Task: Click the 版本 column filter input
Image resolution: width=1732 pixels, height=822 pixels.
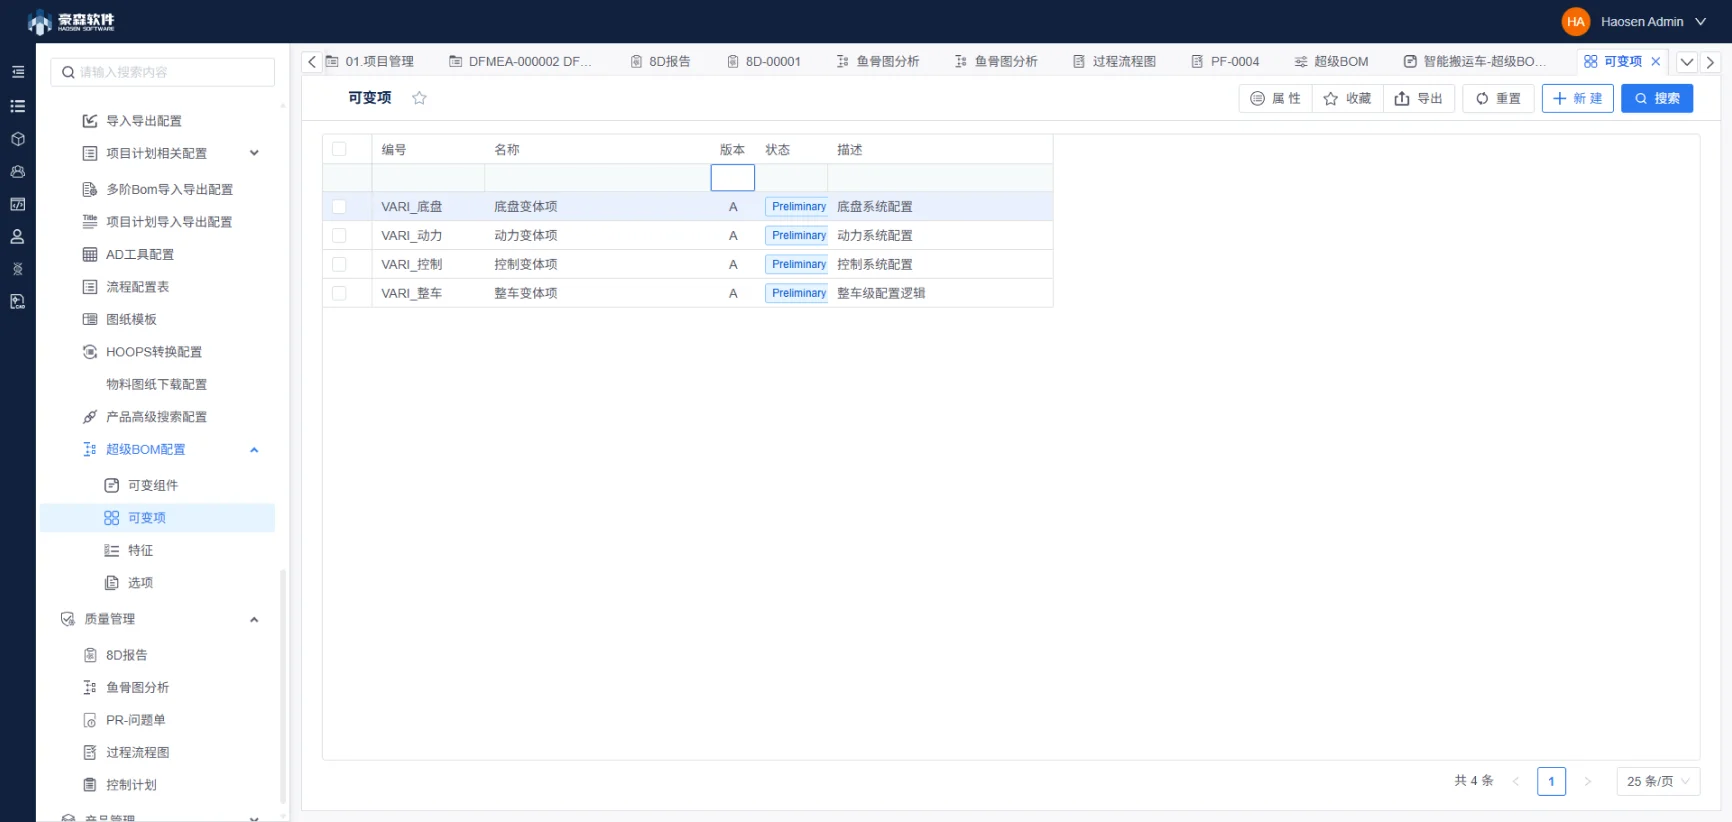Action: coord(733,178)
